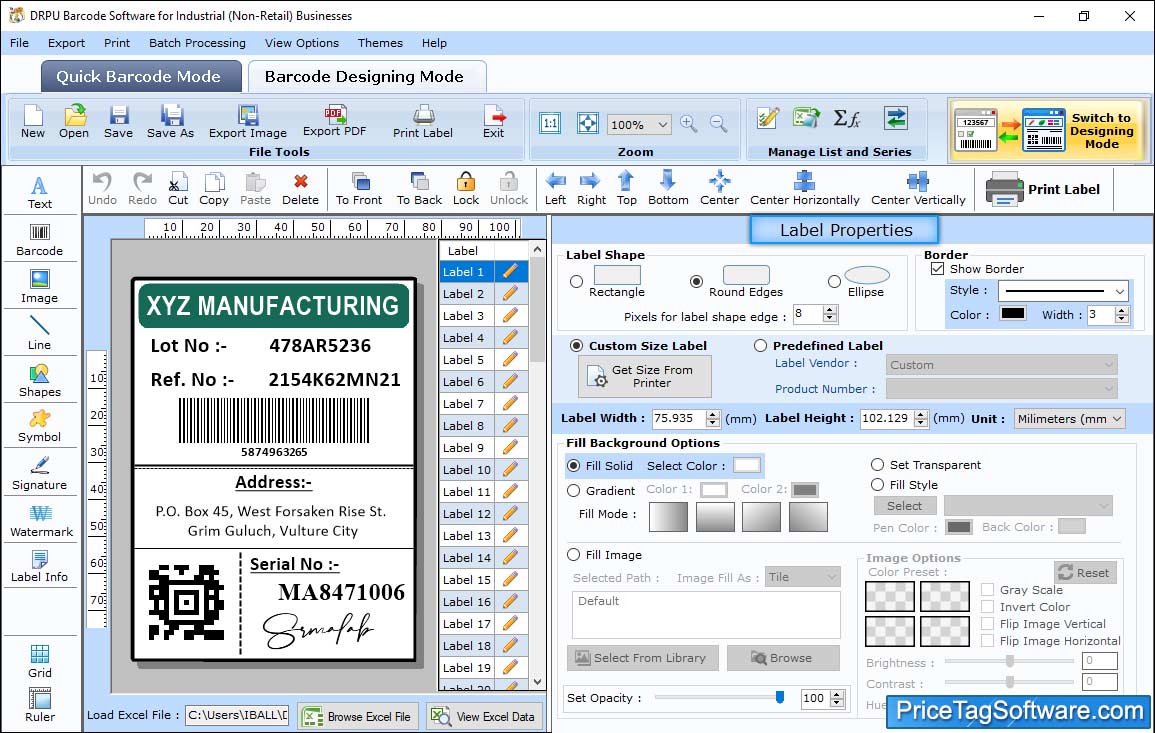Uncheck the Show Border checkbox
The image size is (1155, 733).
[938, 269]
